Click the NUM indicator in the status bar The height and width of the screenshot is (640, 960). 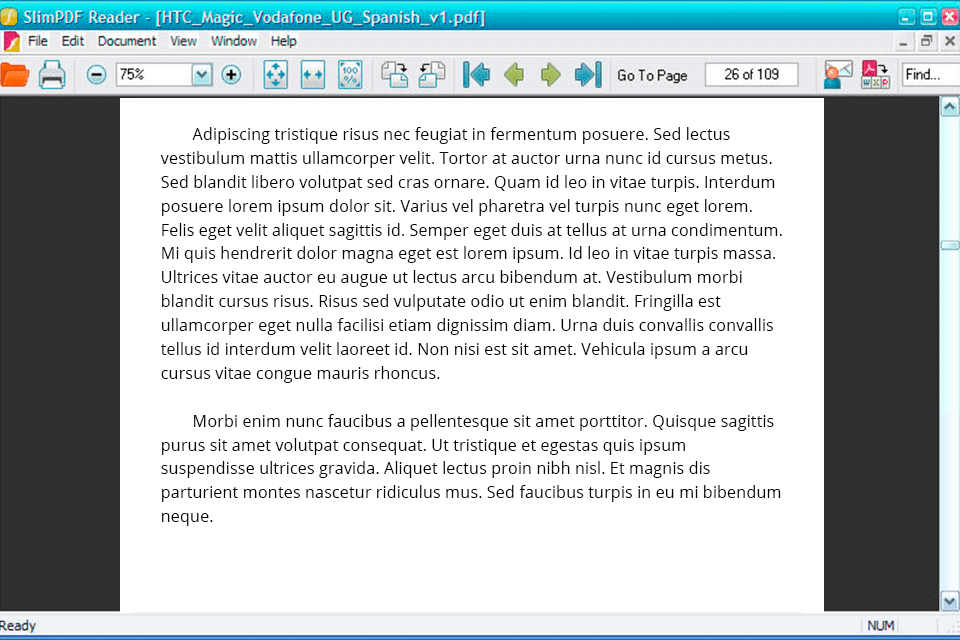click(x=880, y=625)
